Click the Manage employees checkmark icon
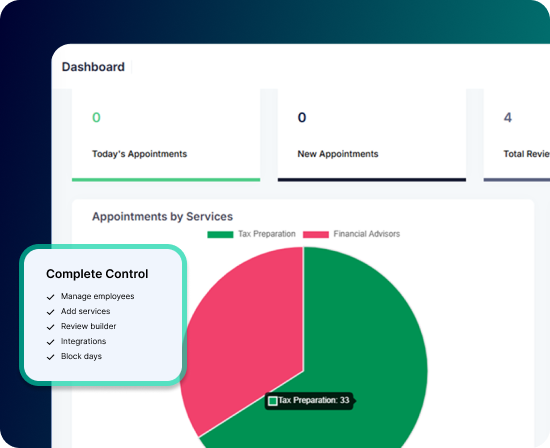This screenshot has width=550, height=448. (x=51, y=297)
